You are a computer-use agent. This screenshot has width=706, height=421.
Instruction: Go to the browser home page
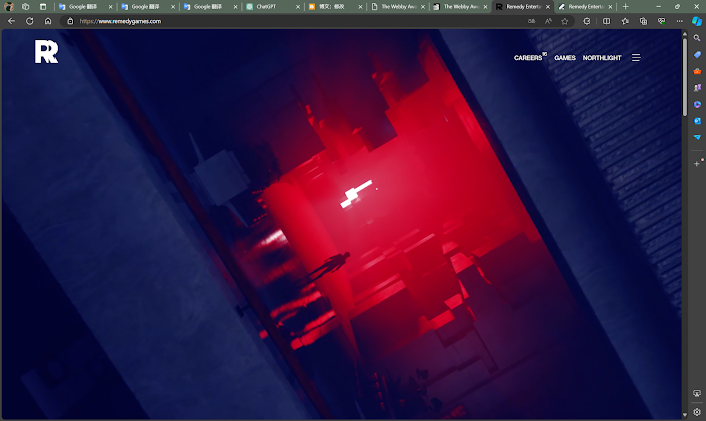48,21
